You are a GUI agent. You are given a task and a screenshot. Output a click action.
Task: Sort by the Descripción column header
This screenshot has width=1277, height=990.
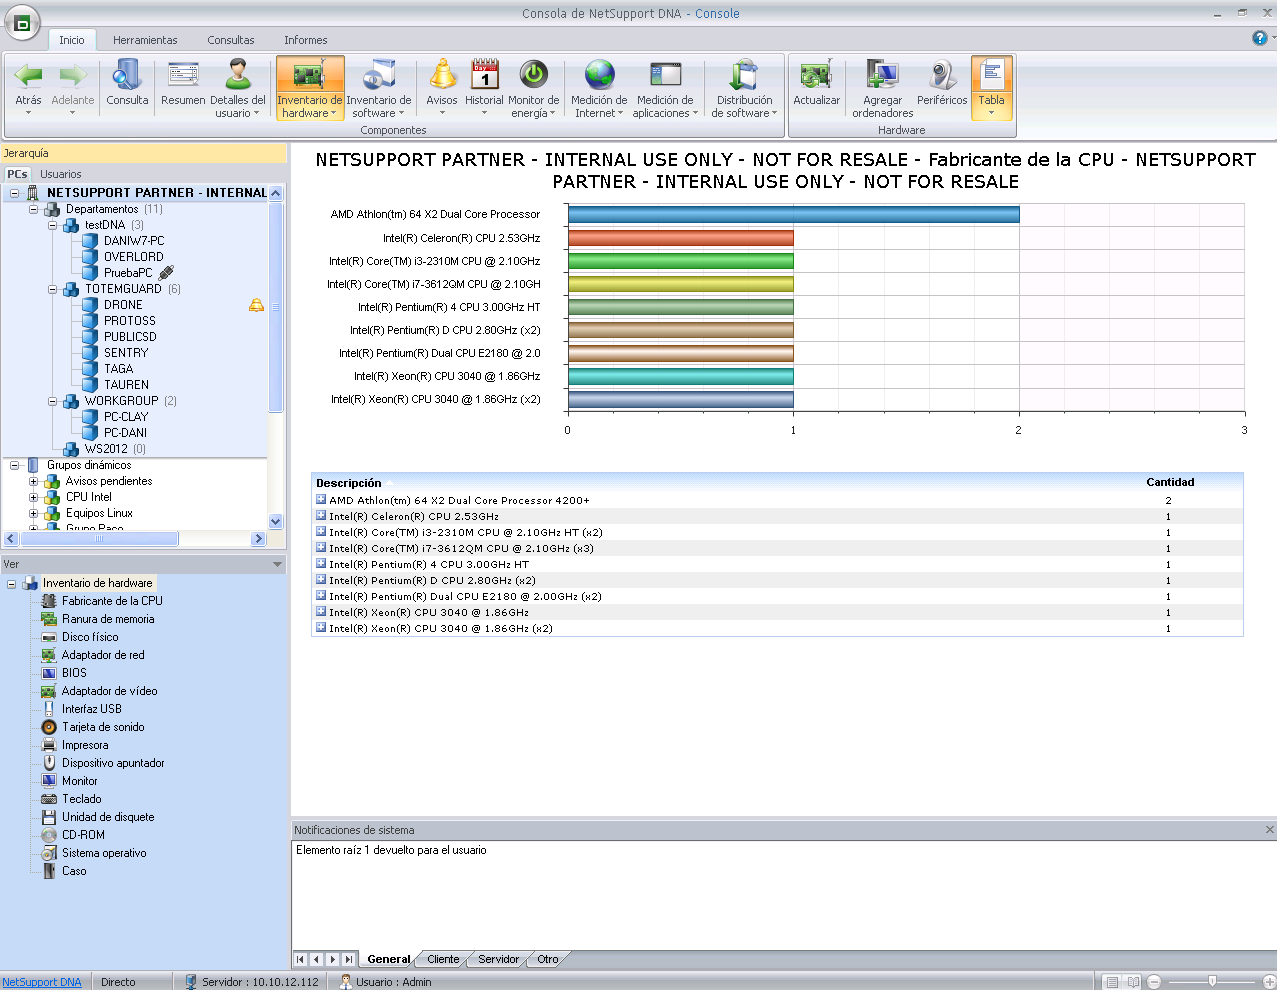(349, 483)
